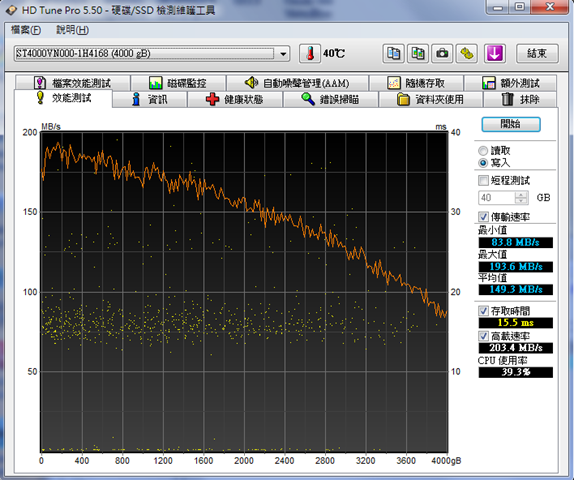574x480 pixels.
Task: Open options via yellow tools icon
Action: (466, 53)
